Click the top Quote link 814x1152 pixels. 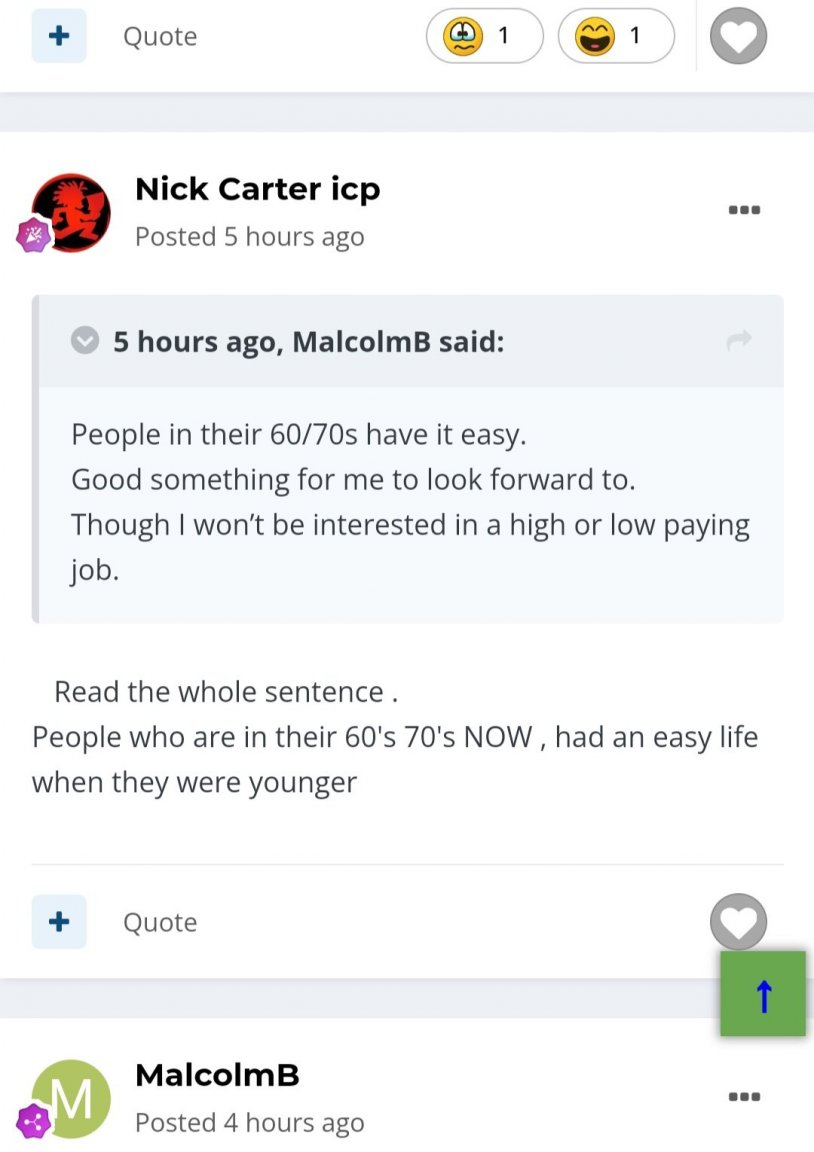pyautogui.click(x=160, y=37)
